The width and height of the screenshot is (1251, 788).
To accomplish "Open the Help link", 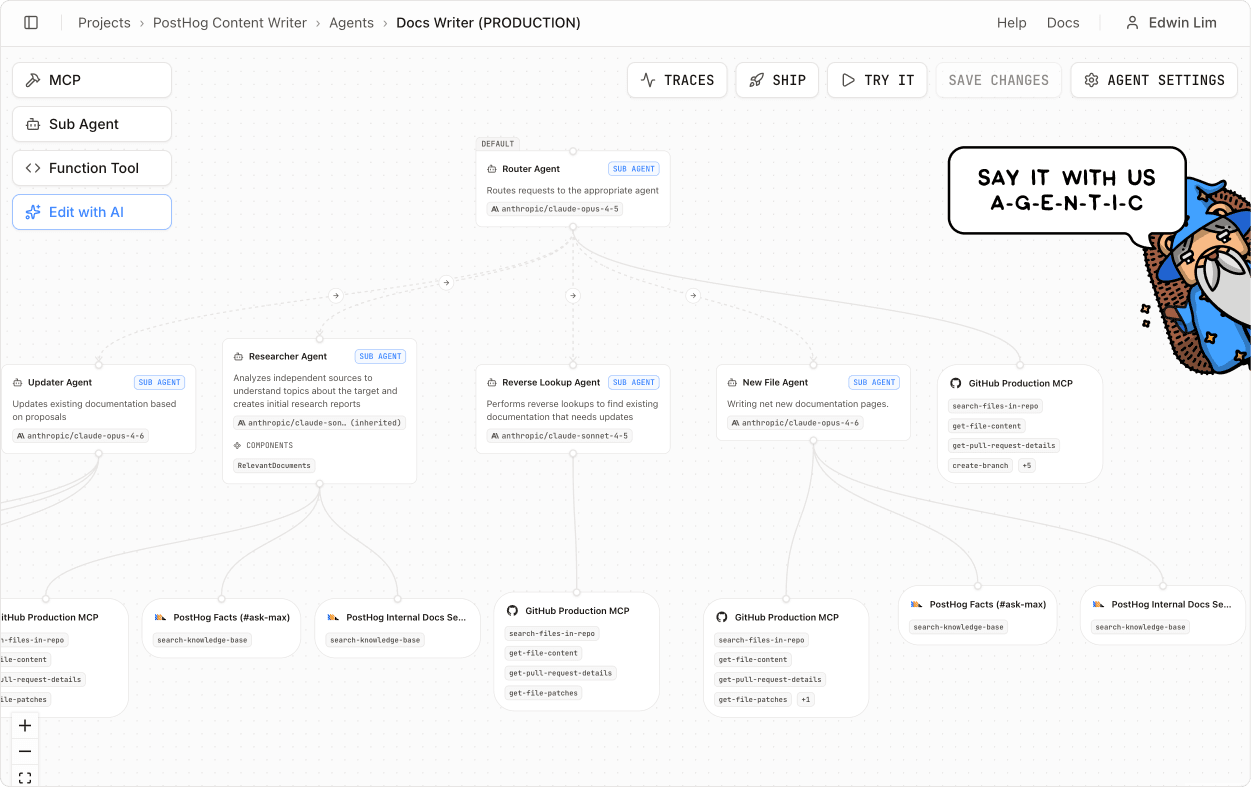I will [1011, 22].
